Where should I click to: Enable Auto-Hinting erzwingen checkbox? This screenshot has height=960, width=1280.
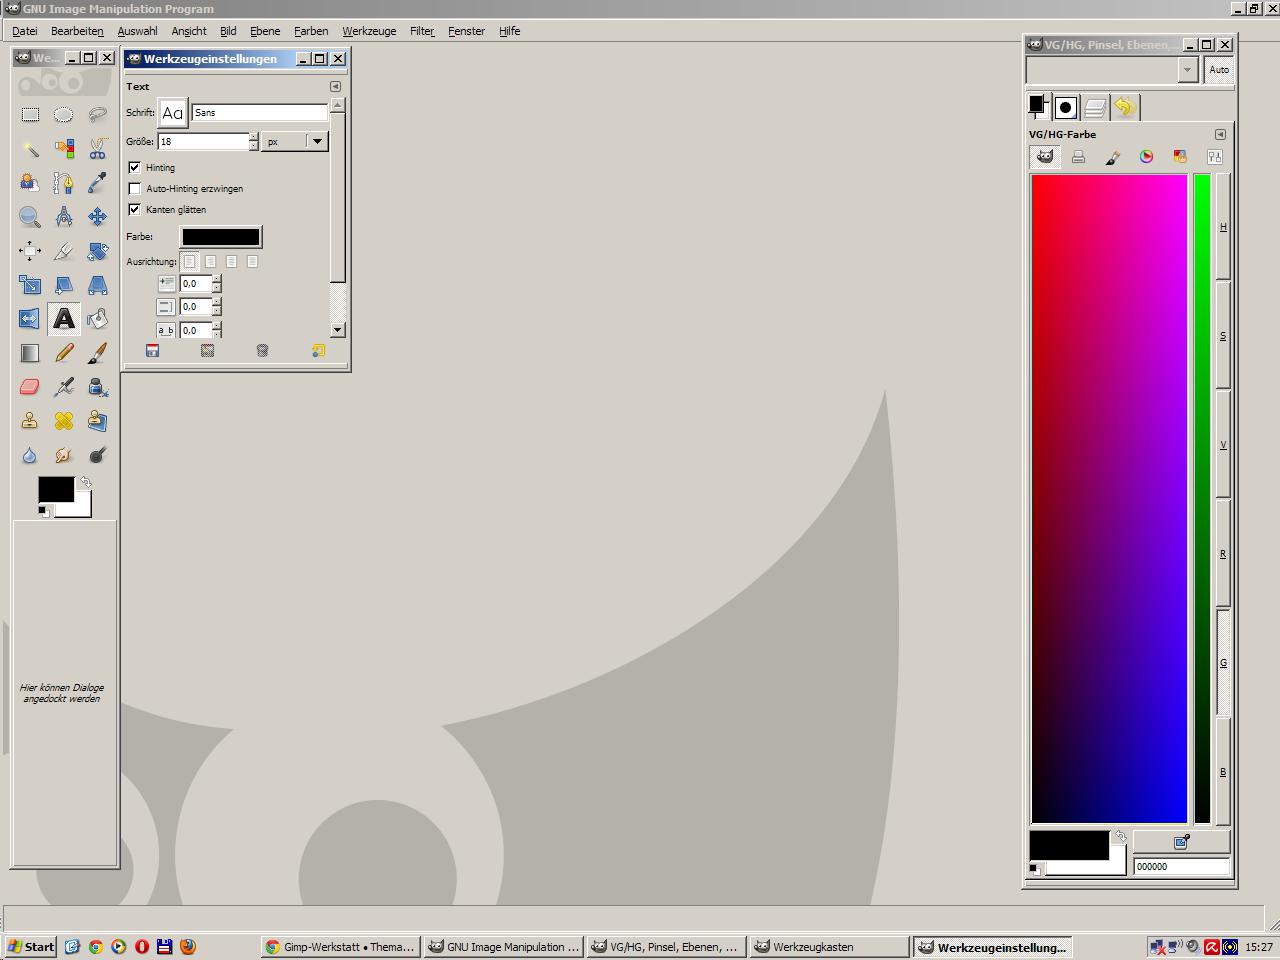coord(135,188)
